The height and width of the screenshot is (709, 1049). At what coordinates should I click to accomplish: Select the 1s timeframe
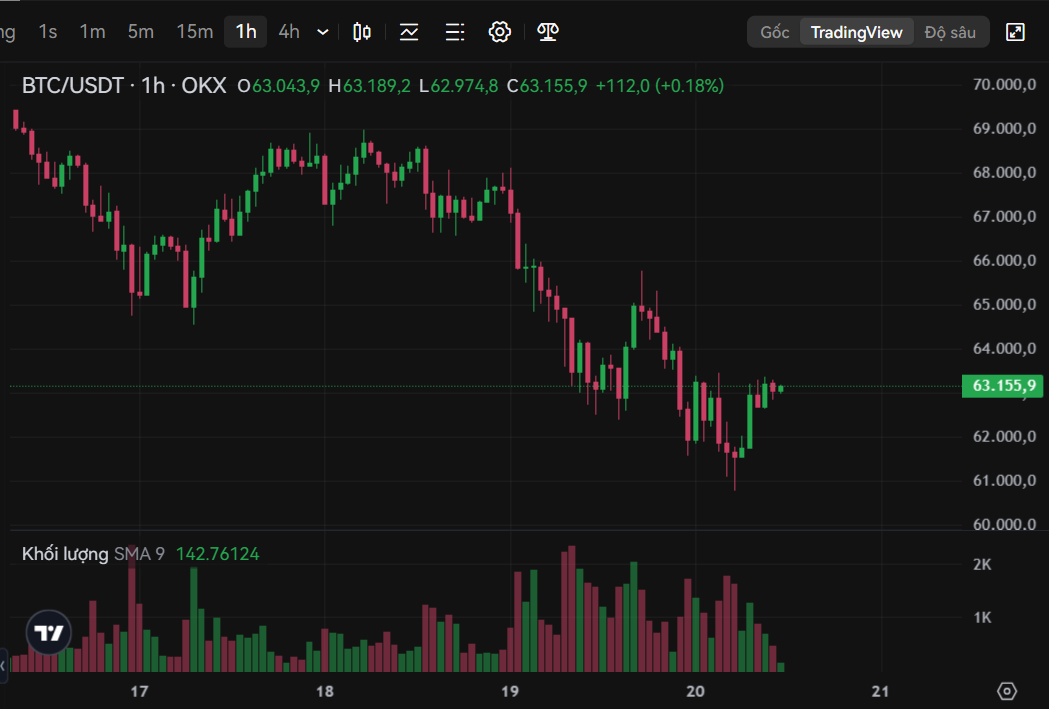[47, 31]
